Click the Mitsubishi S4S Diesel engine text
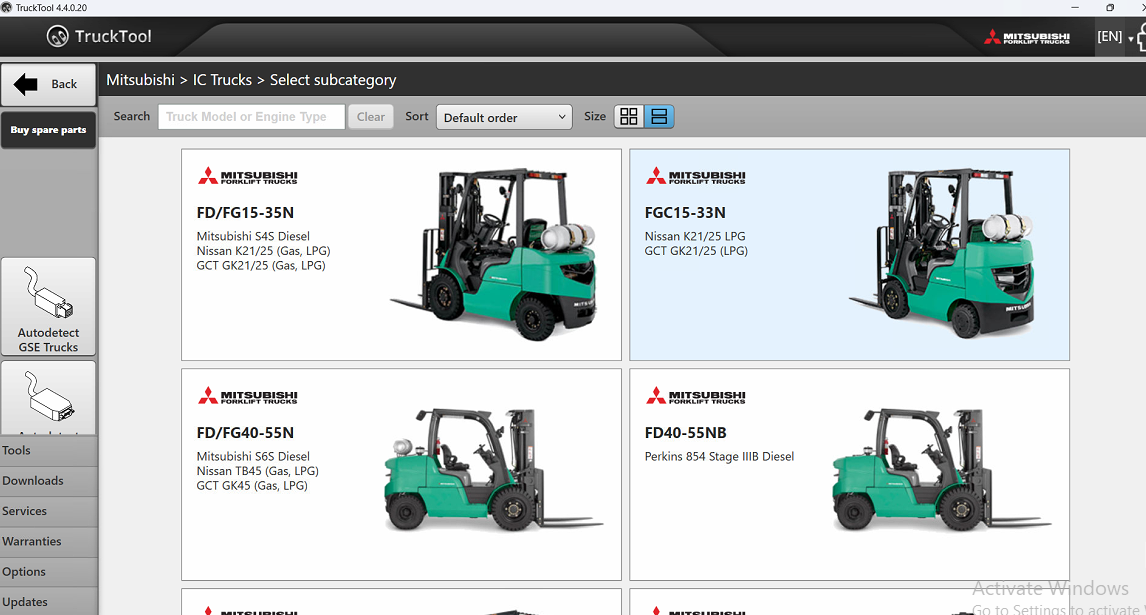This screenshot has width=1146, height=615. (x=253, y=236)
